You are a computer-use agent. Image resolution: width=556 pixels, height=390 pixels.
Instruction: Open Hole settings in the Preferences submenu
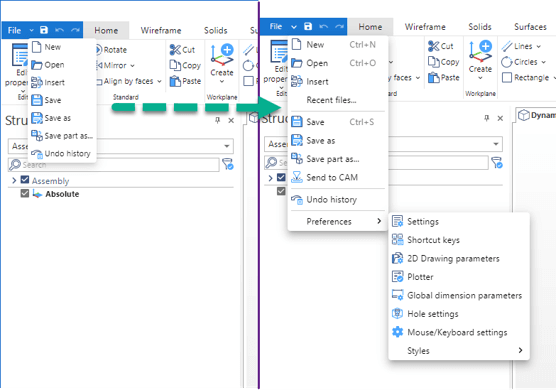(x=459, y=314)
